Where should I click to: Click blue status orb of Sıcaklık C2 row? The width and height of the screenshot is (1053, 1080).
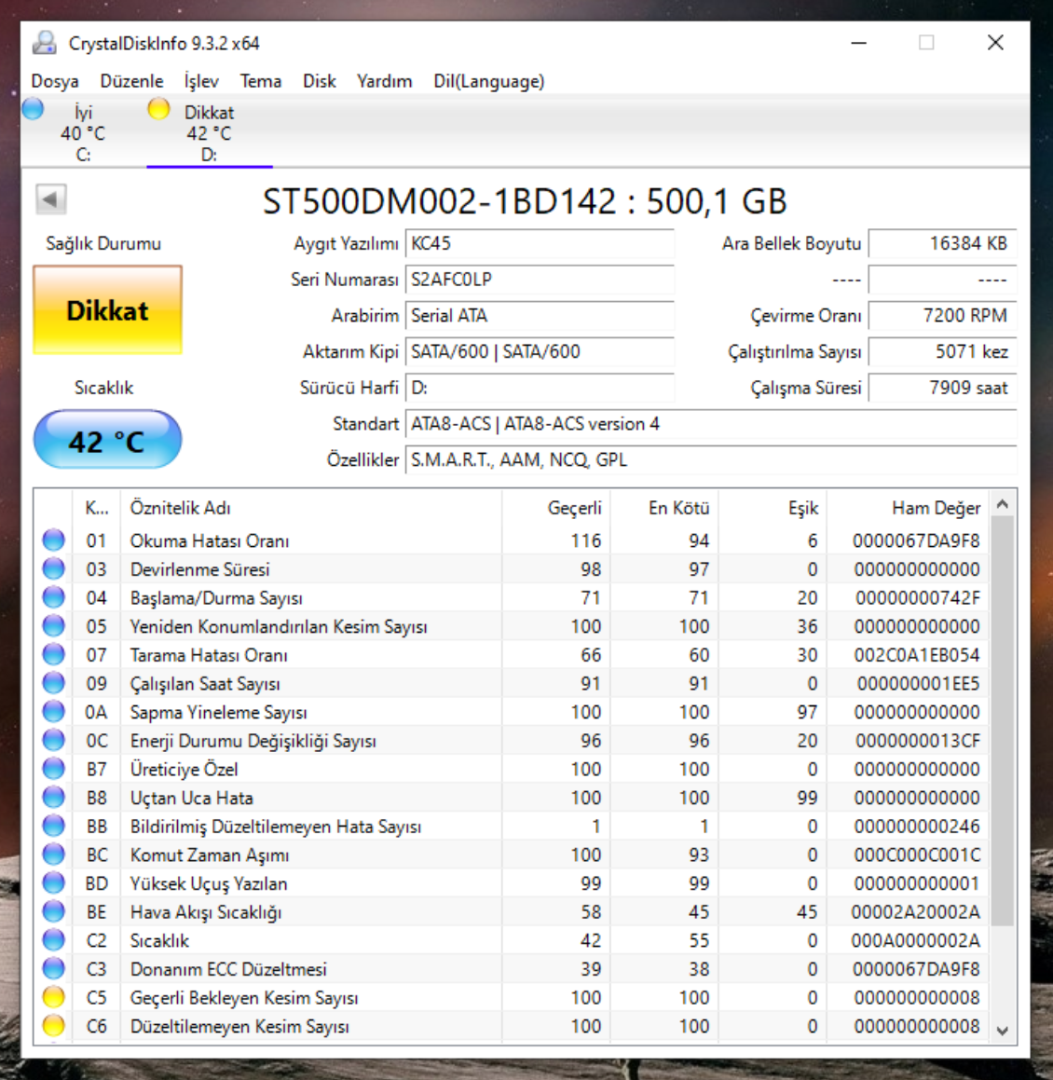54,940
